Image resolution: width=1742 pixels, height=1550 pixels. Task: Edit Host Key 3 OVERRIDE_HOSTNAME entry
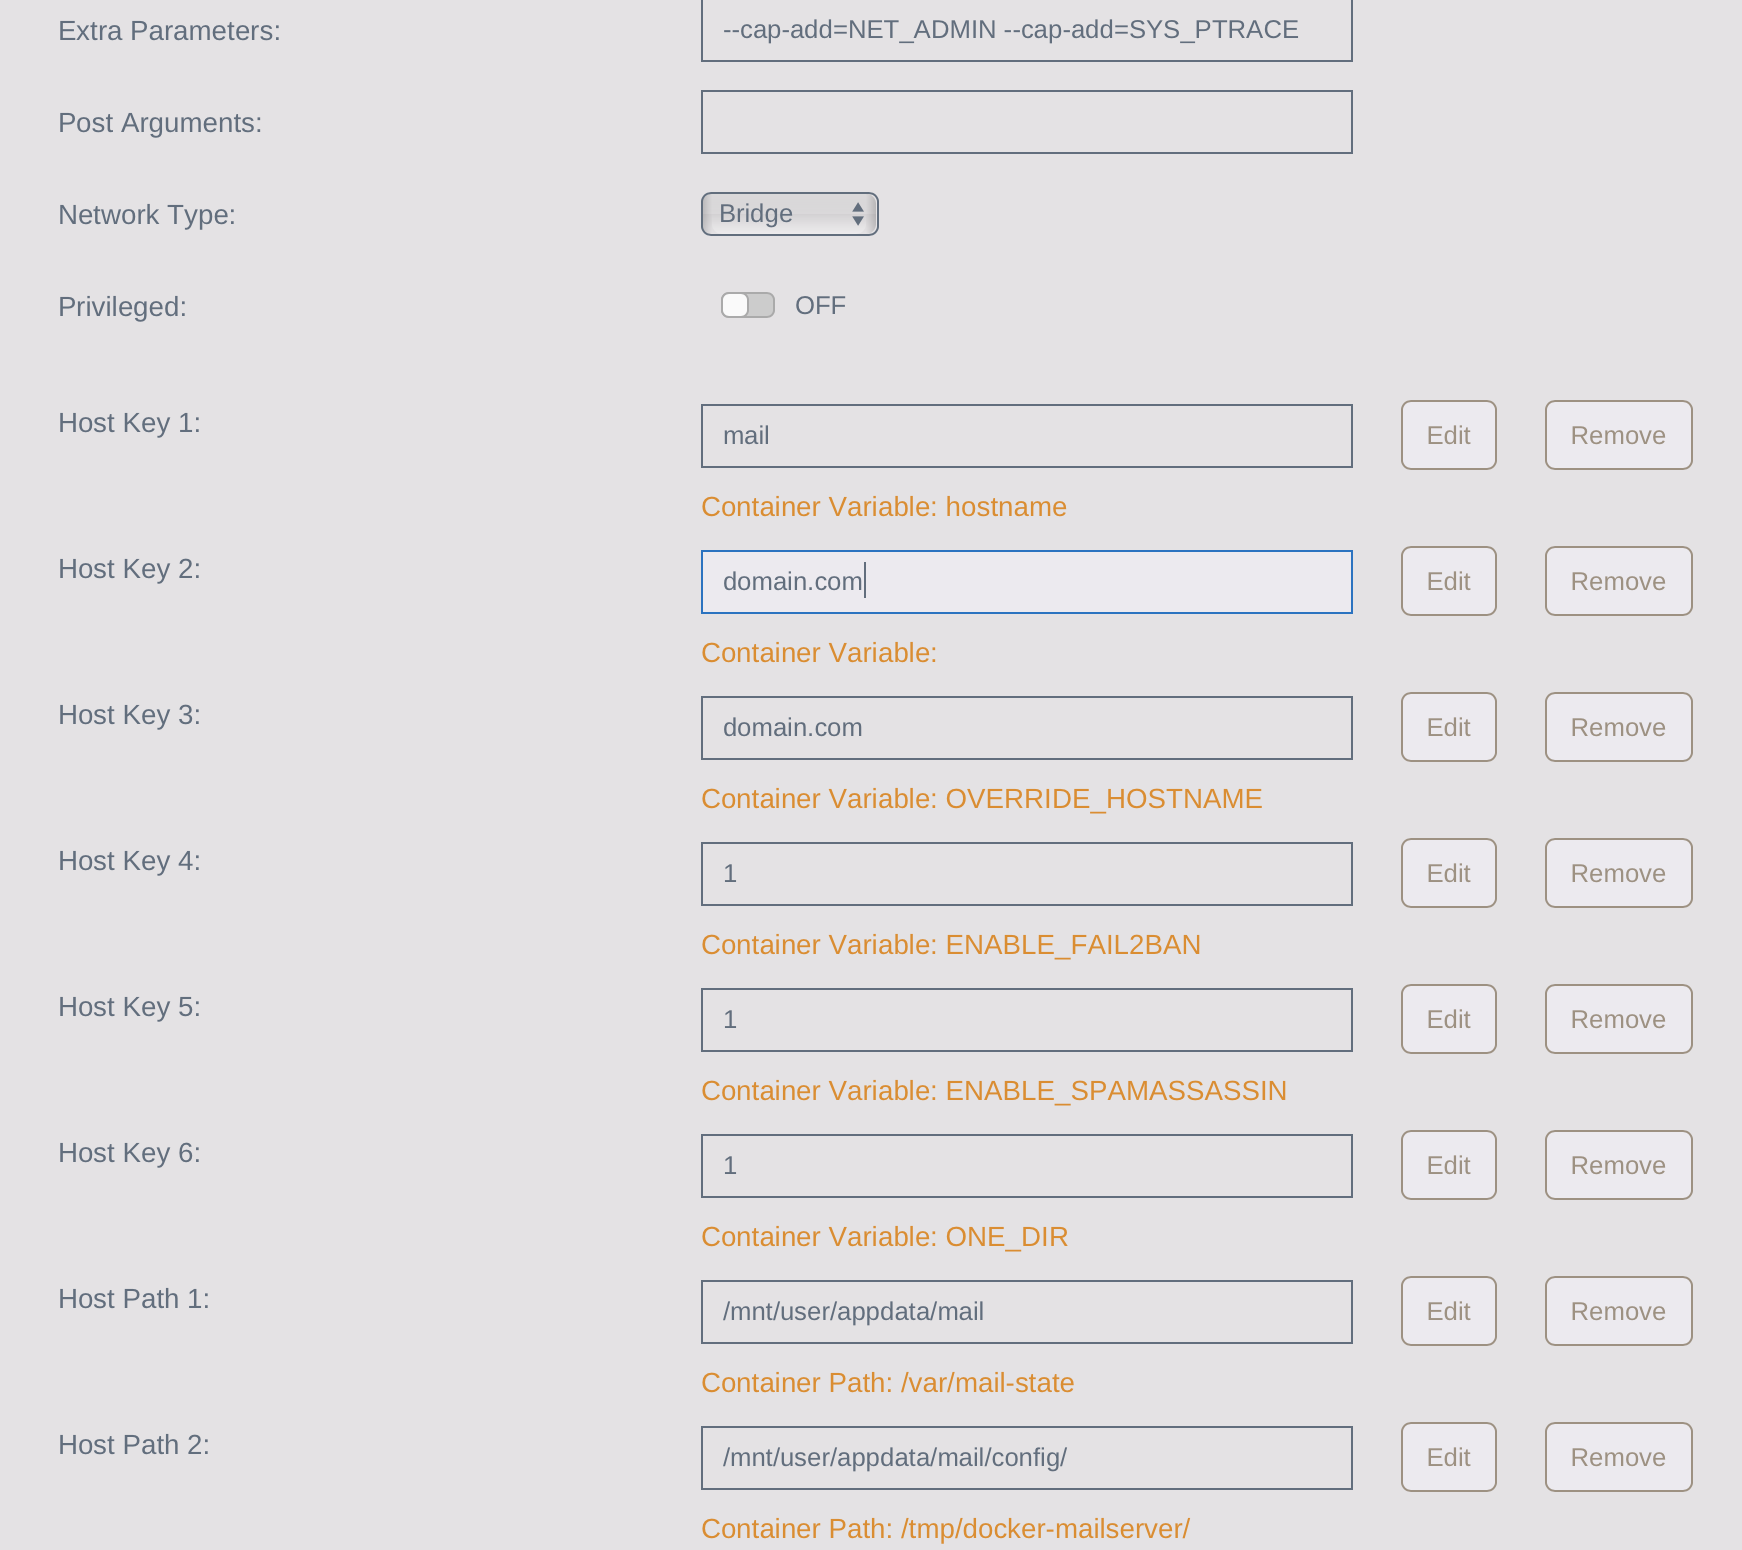click(x=1449, y=727)
